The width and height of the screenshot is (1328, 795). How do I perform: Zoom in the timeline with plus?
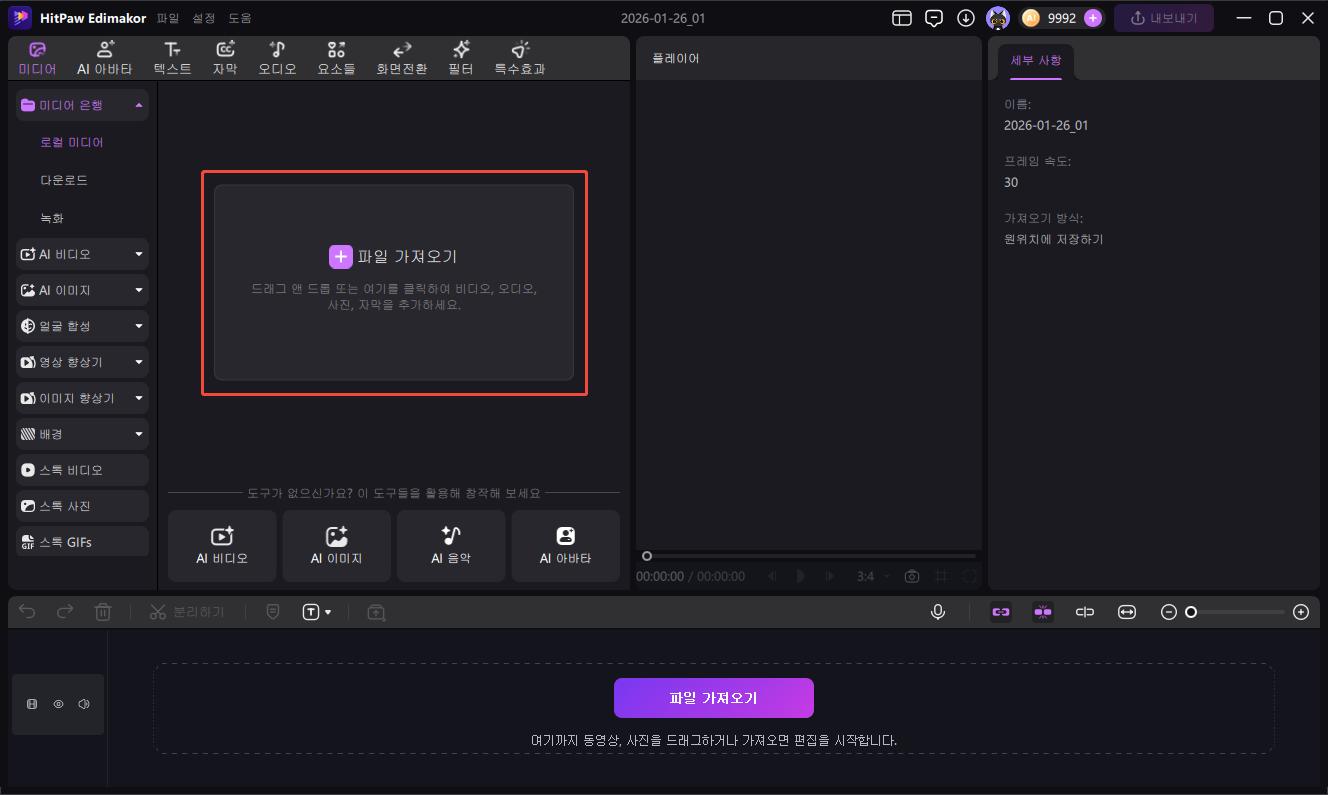(1301, 612)
